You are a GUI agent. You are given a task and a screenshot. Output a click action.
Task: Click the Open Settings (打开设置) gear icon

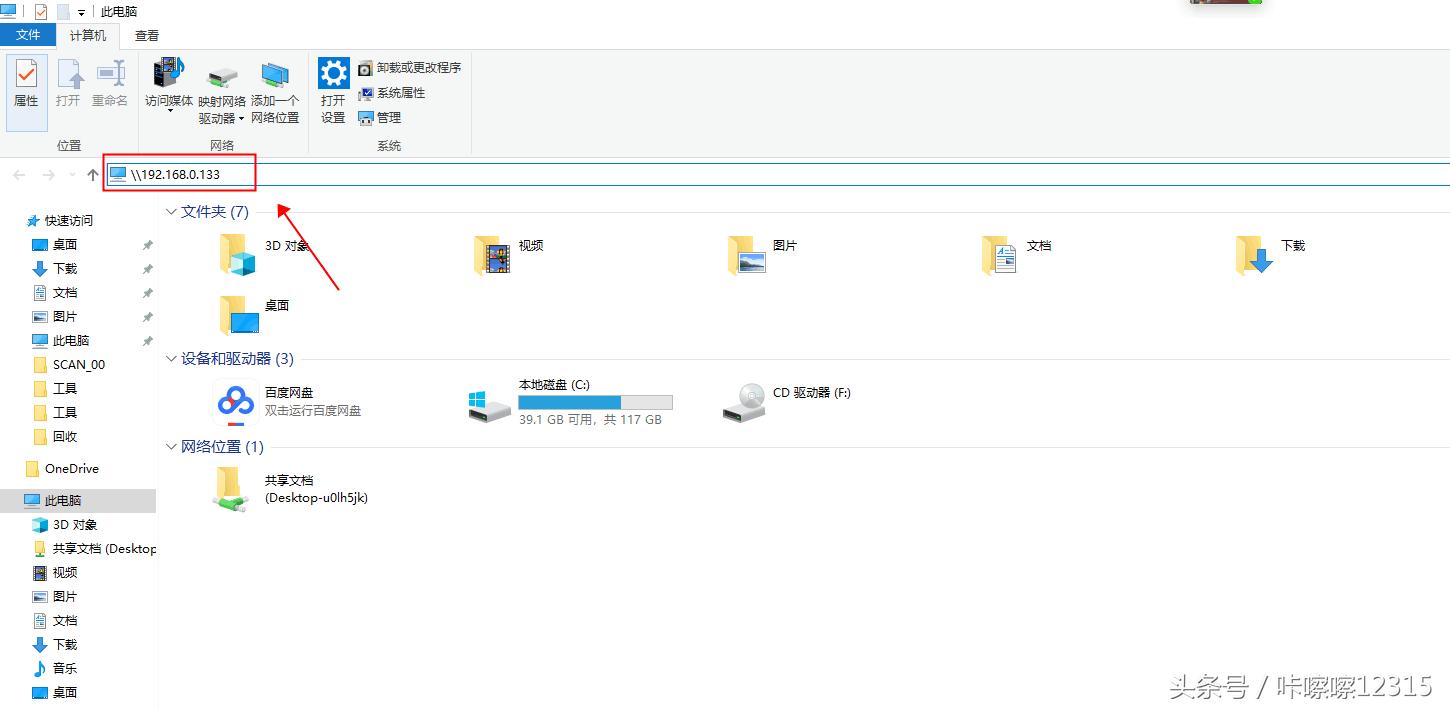pyautogui.click(x=333, y=91)
